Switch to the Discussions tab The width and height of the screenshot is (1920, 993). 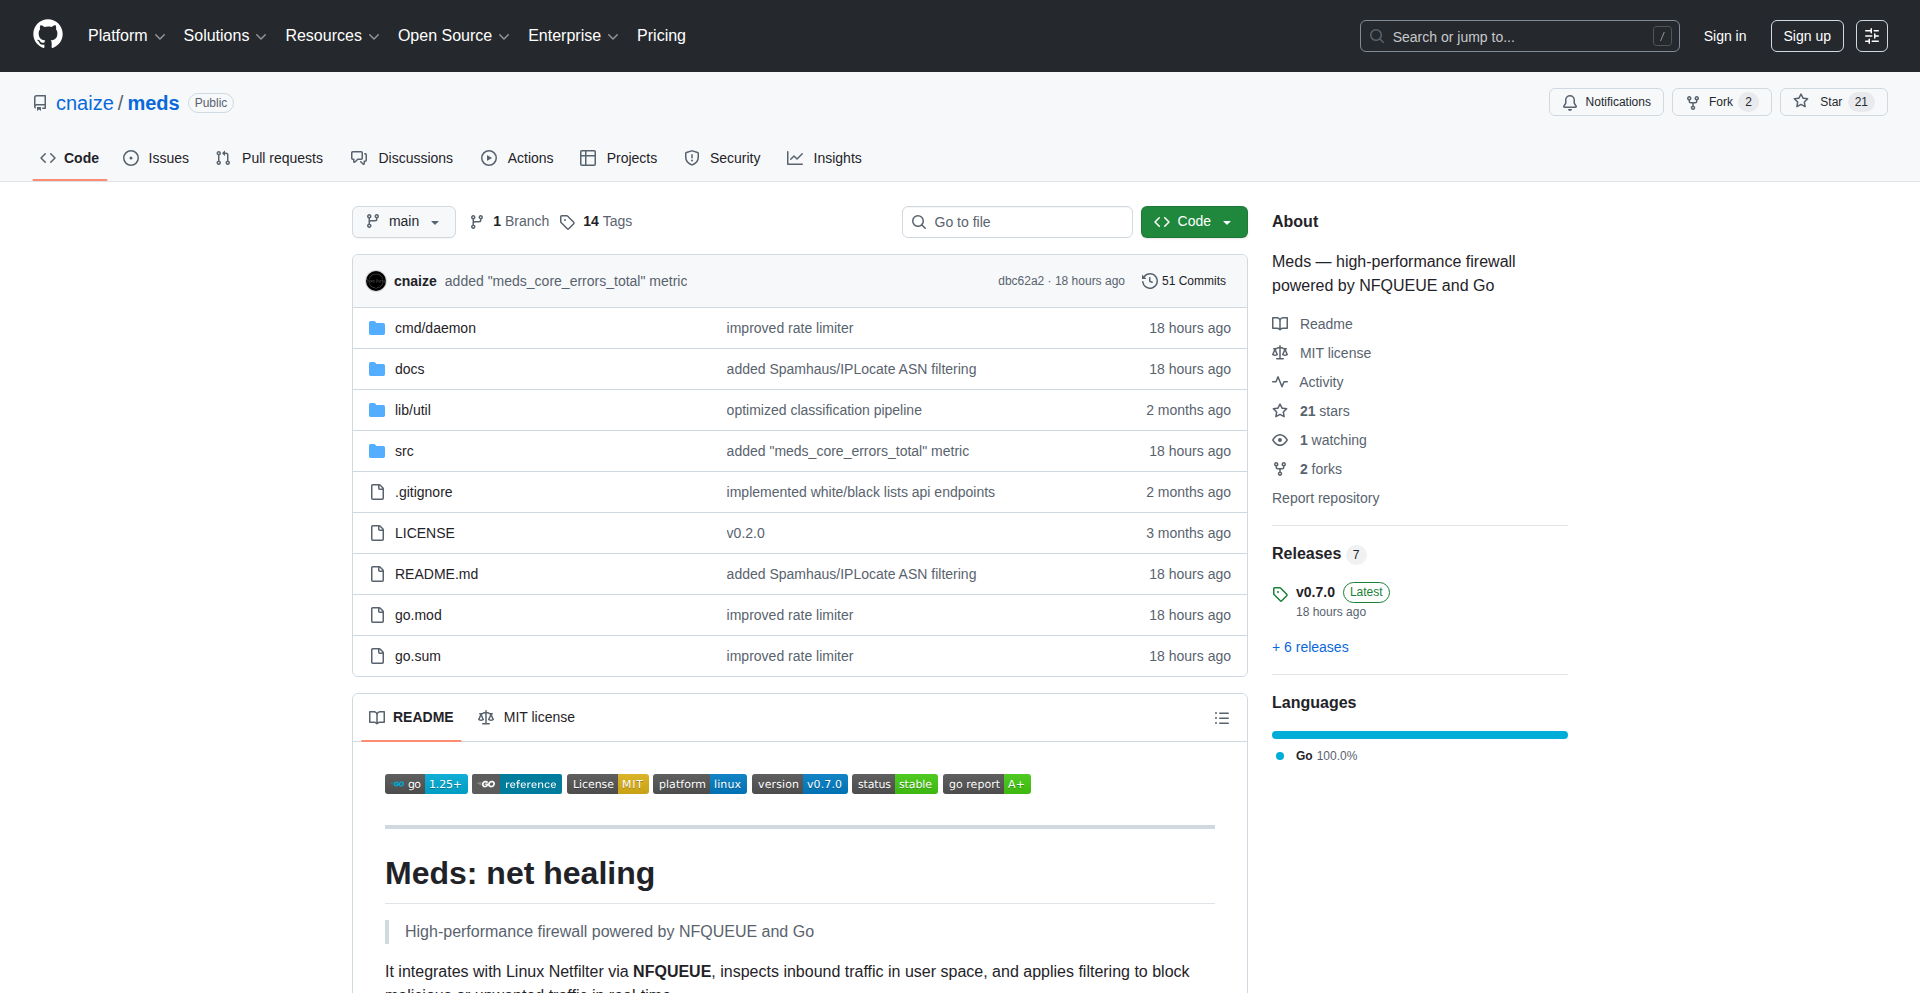[402, 158]
